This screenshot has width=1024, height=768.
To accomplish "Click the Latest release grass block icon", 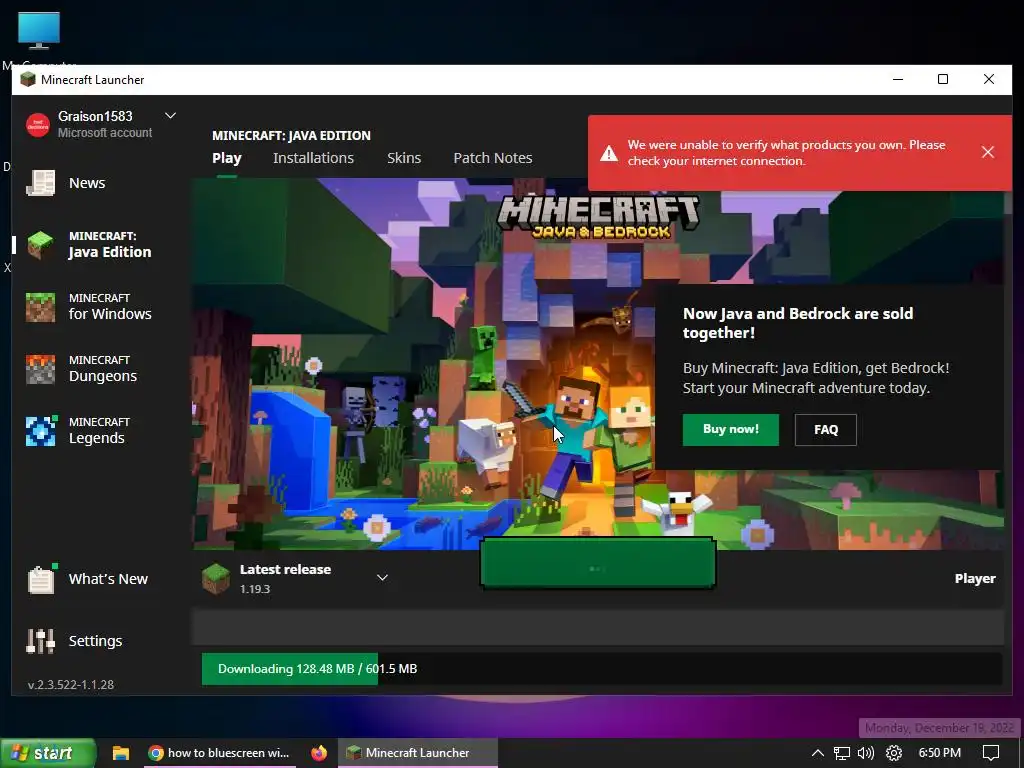I will click(216, 579).
